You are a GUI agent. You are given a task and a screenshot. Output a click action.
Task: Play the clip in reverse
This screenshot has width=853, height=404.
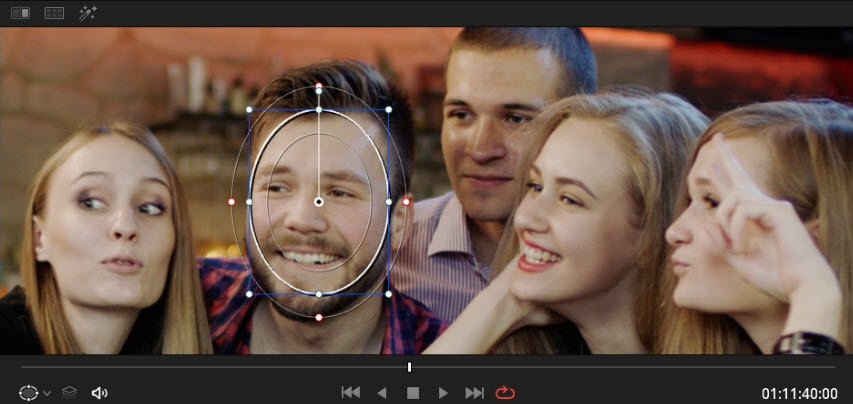(382, 393)
